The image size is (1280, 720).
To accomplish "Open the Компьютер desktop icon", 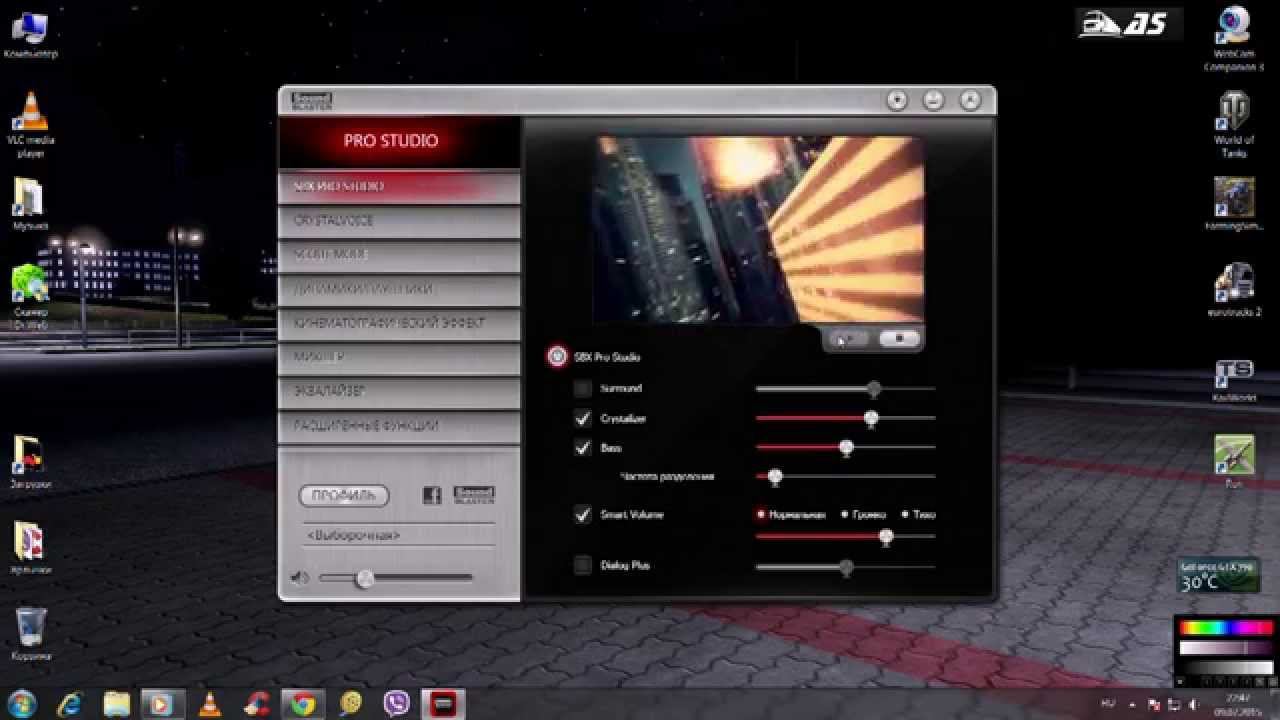I will (30, 36).
